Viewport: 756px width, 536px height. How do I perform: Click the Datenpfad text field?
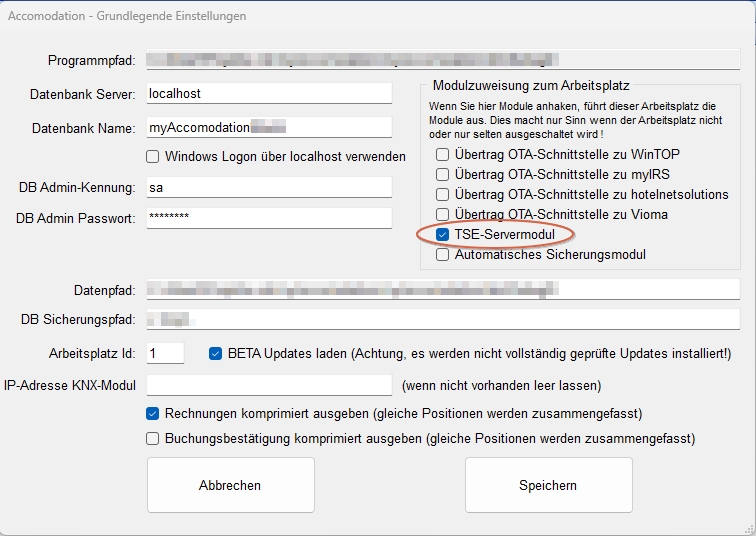(x=442, y=290)
